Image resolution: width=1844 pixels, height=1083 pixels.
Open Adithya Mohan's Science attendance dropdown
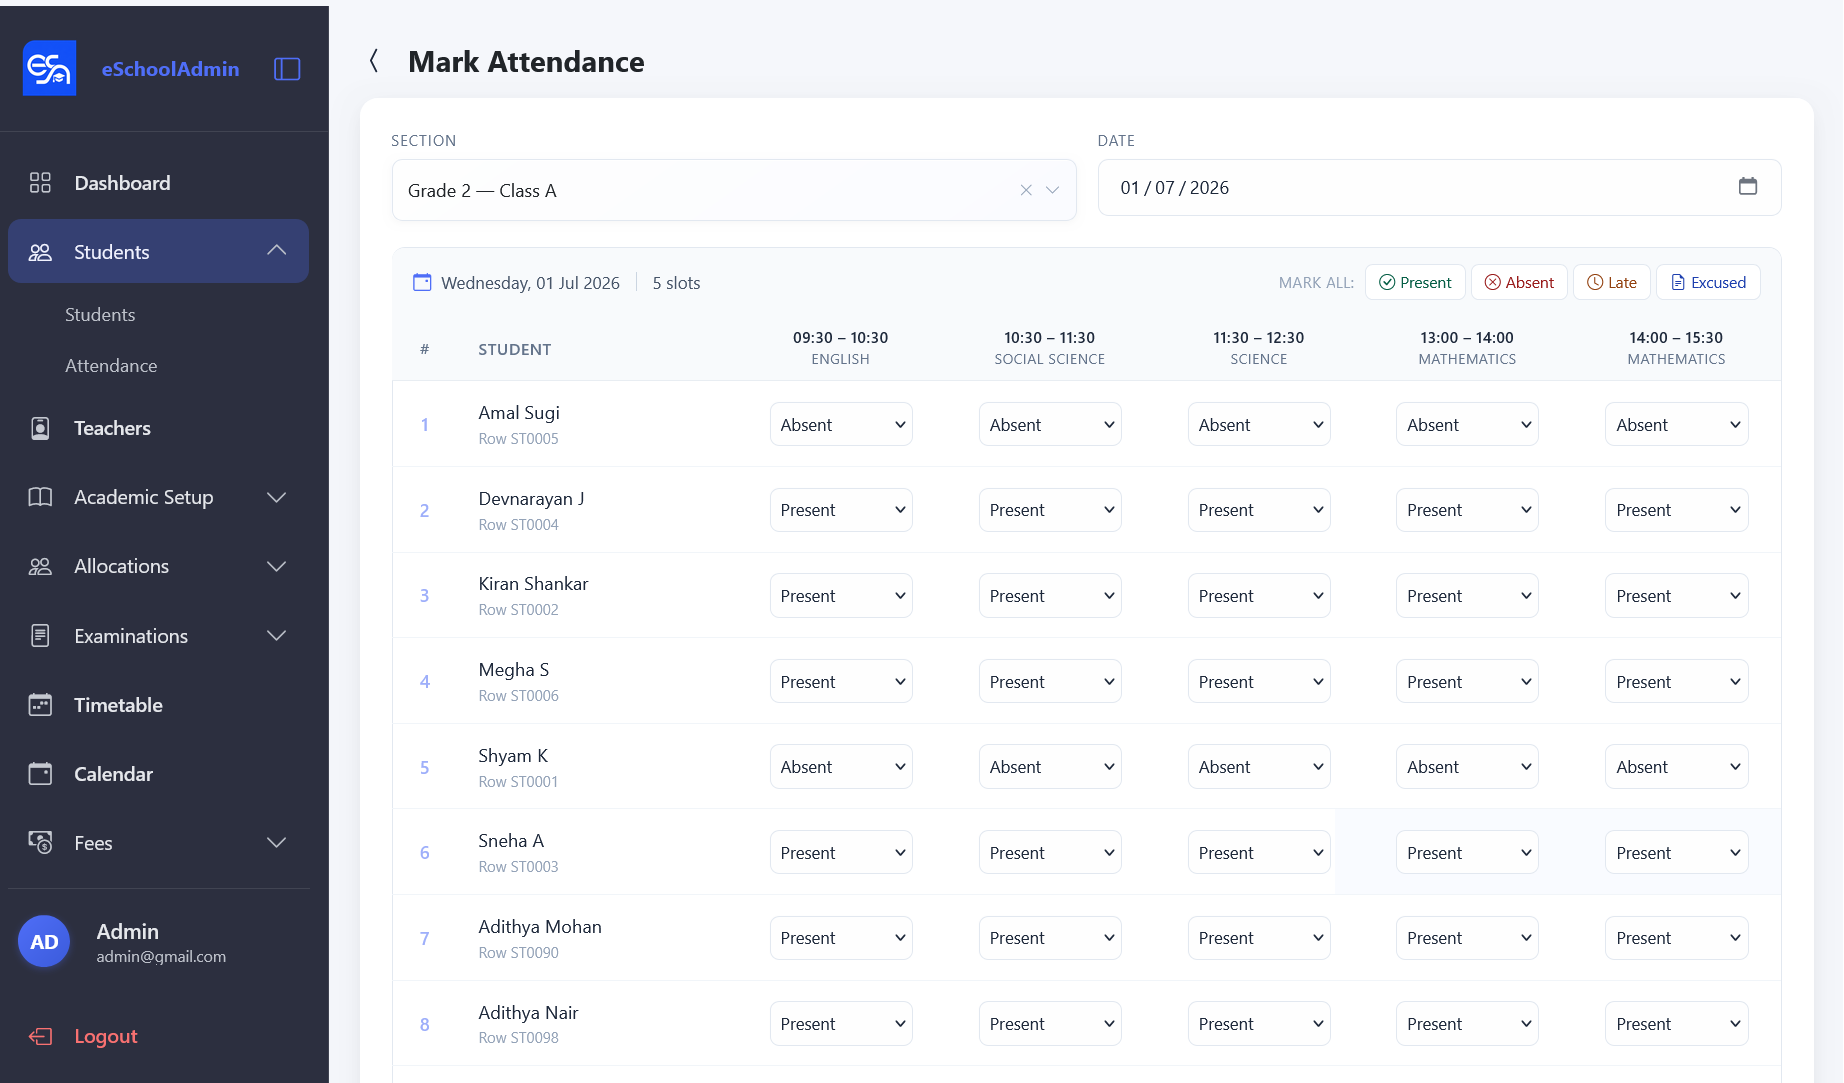pos(1259,938)
